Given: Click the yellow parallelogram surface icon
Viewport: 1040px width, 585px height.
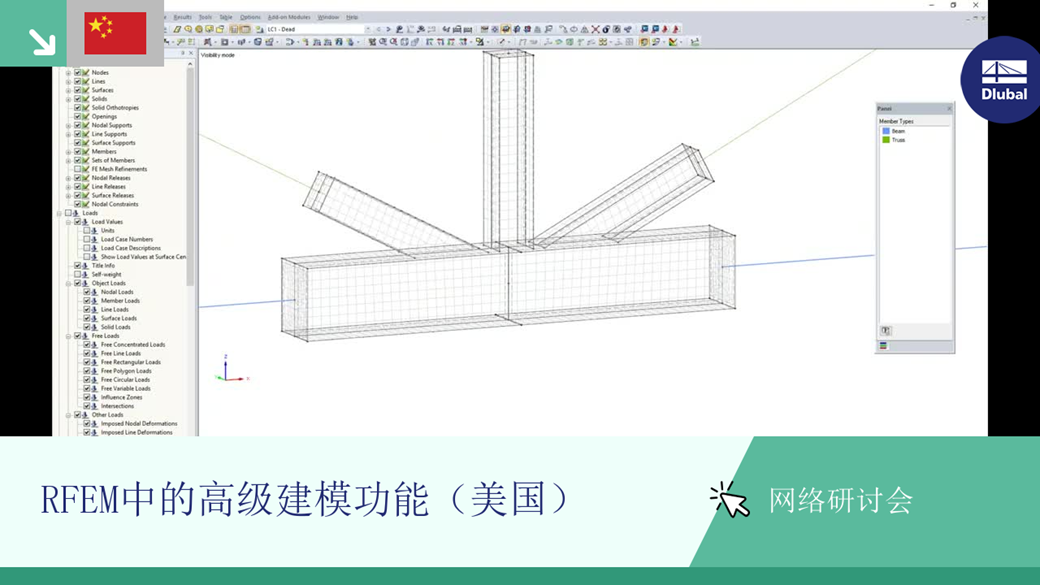Looking at the screenshot, I should [177, 29].
